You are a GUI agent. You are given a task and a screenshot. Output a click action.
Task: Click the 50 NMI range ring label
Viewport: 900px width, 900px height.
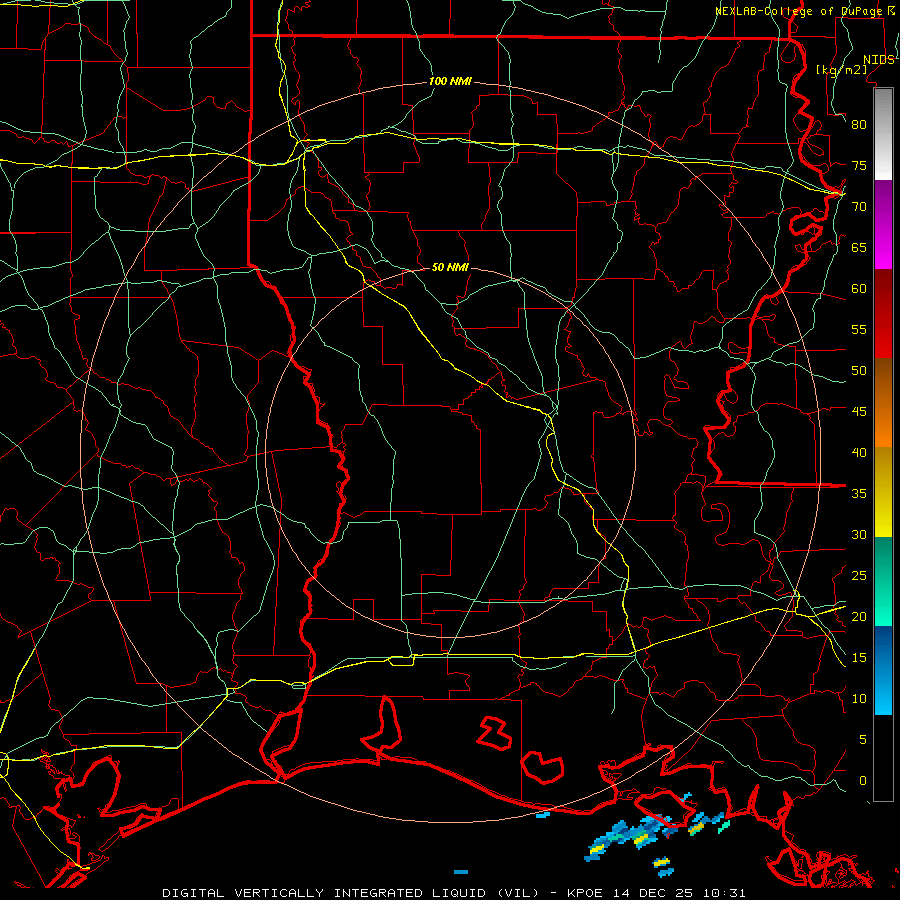click(x=450, y=267)
